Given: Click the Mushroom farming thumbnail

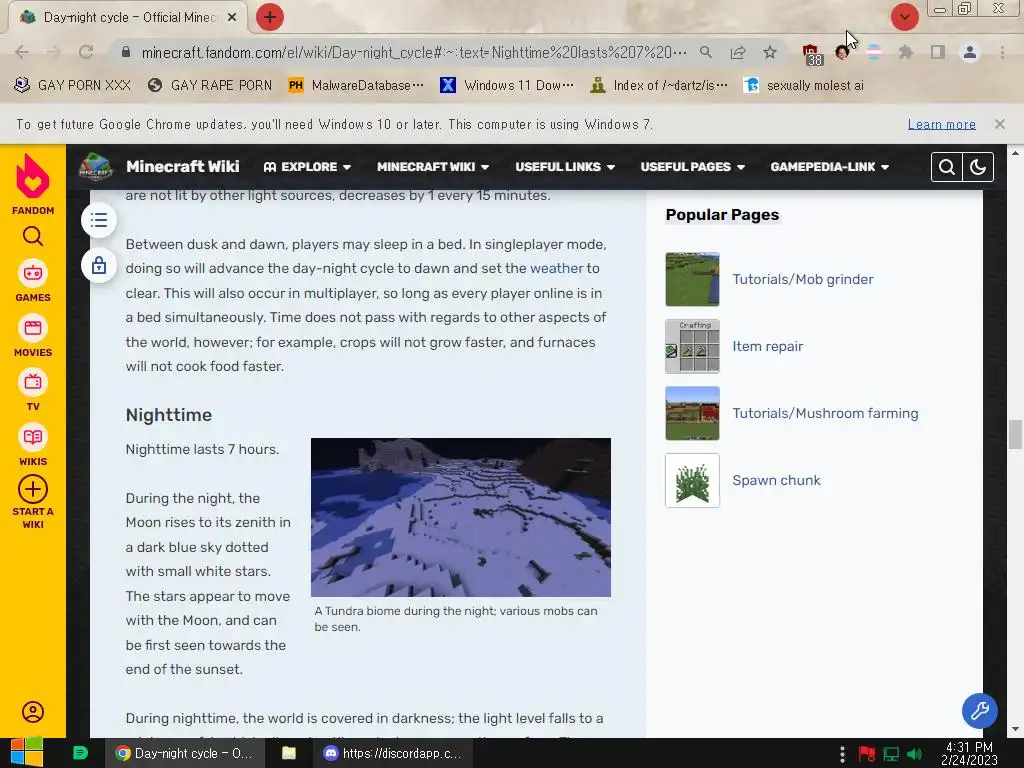Looking at the screenshot, I should click(x=692, y=413).
